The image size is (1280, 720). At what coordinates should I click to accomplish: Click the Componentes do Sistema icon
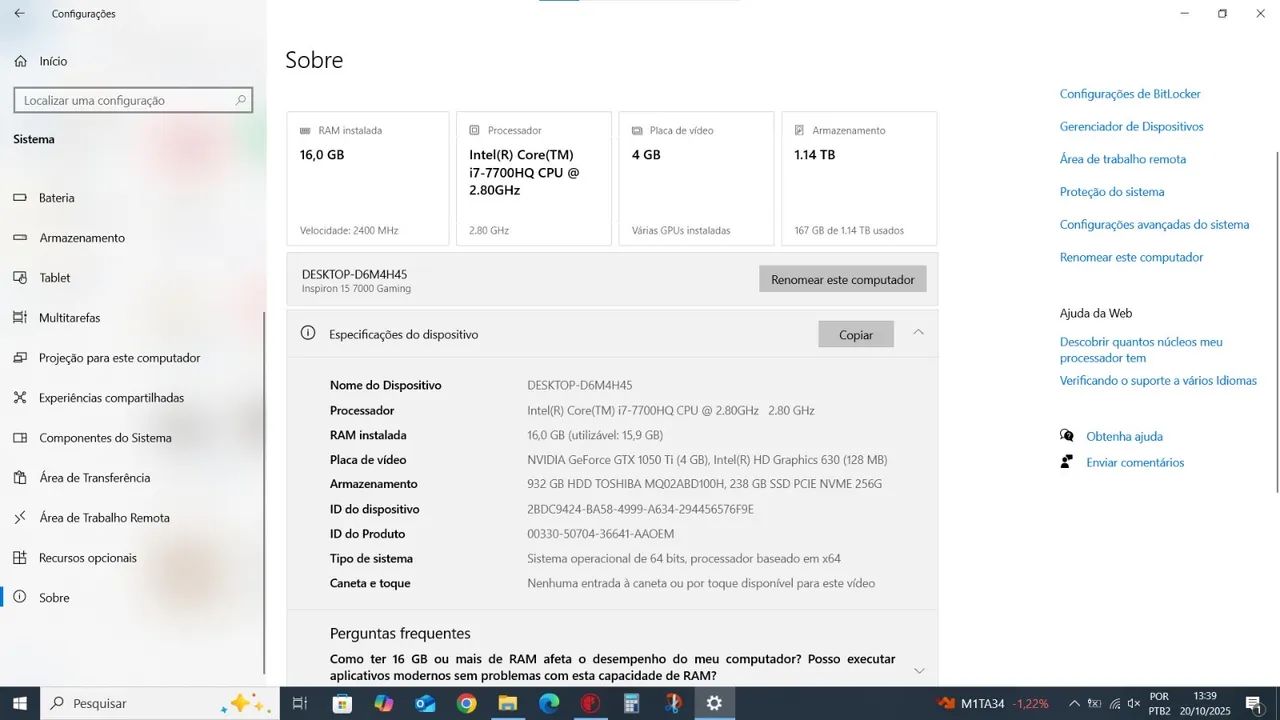20,438
